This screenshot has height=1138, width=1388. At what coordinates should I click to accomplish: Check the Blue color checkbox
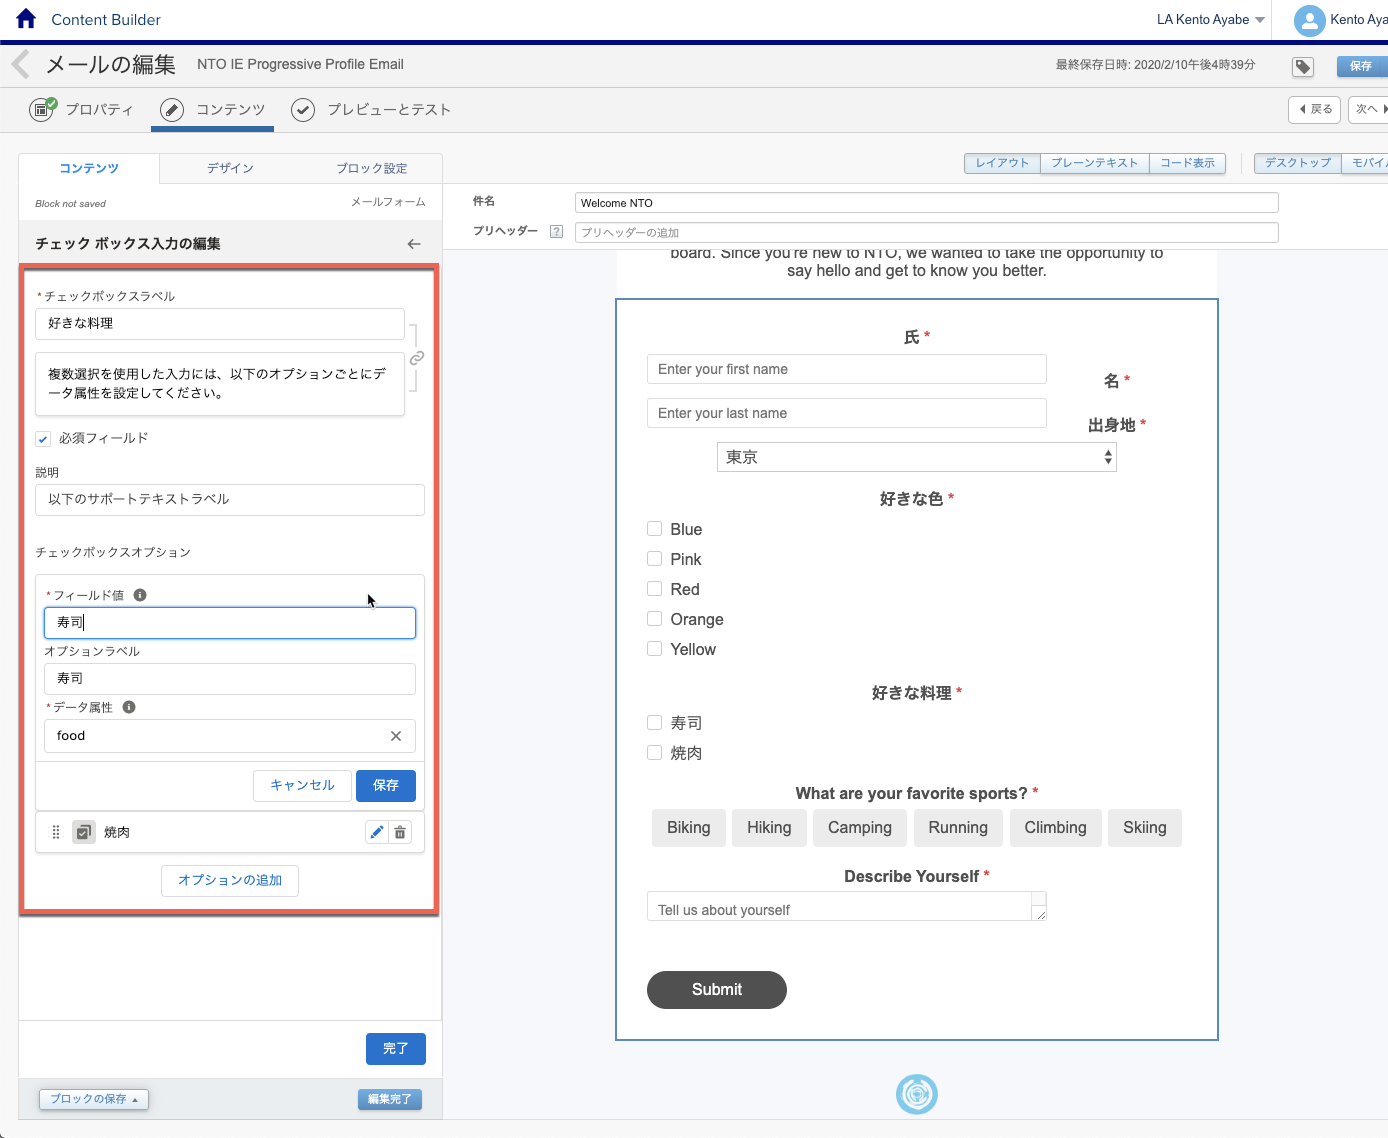point(655,529)
